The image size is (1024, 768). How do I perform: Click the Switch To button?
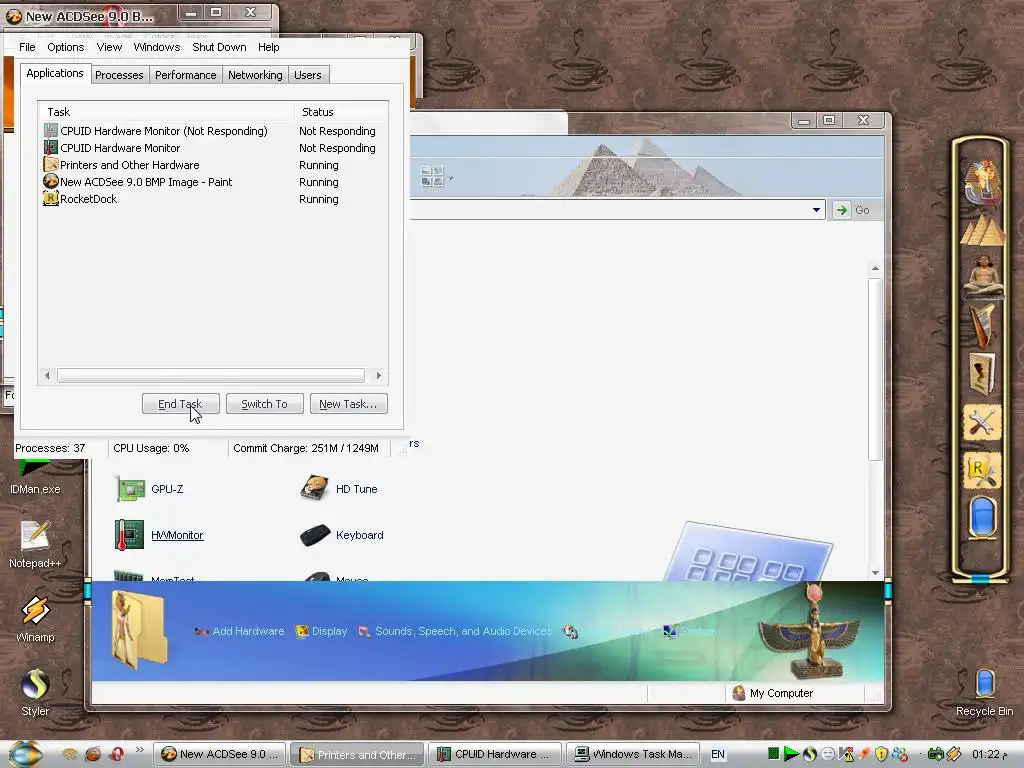(x=264, y=404)
